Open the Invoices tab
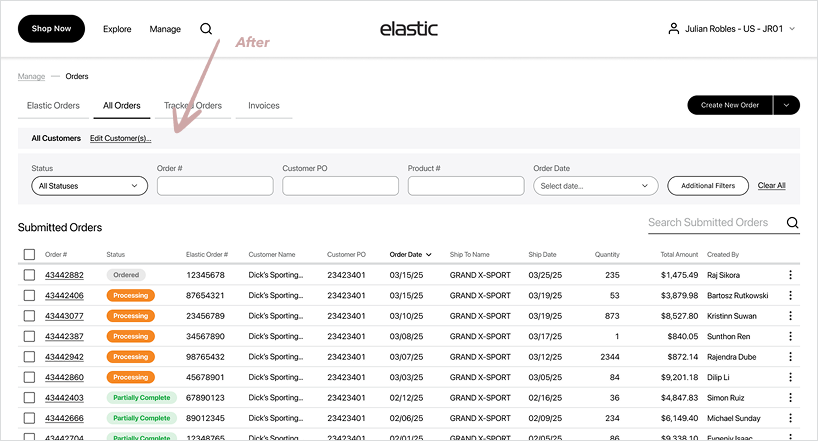 pyautogui.click(x=264, y=106)
